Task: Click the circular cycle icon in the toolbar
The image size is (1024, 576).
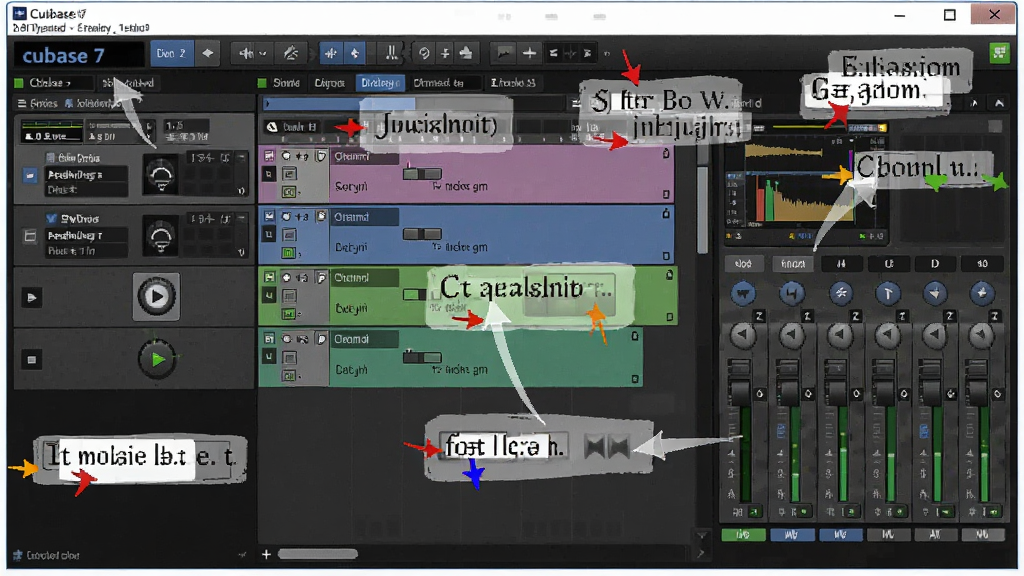Action: [424, 54]
